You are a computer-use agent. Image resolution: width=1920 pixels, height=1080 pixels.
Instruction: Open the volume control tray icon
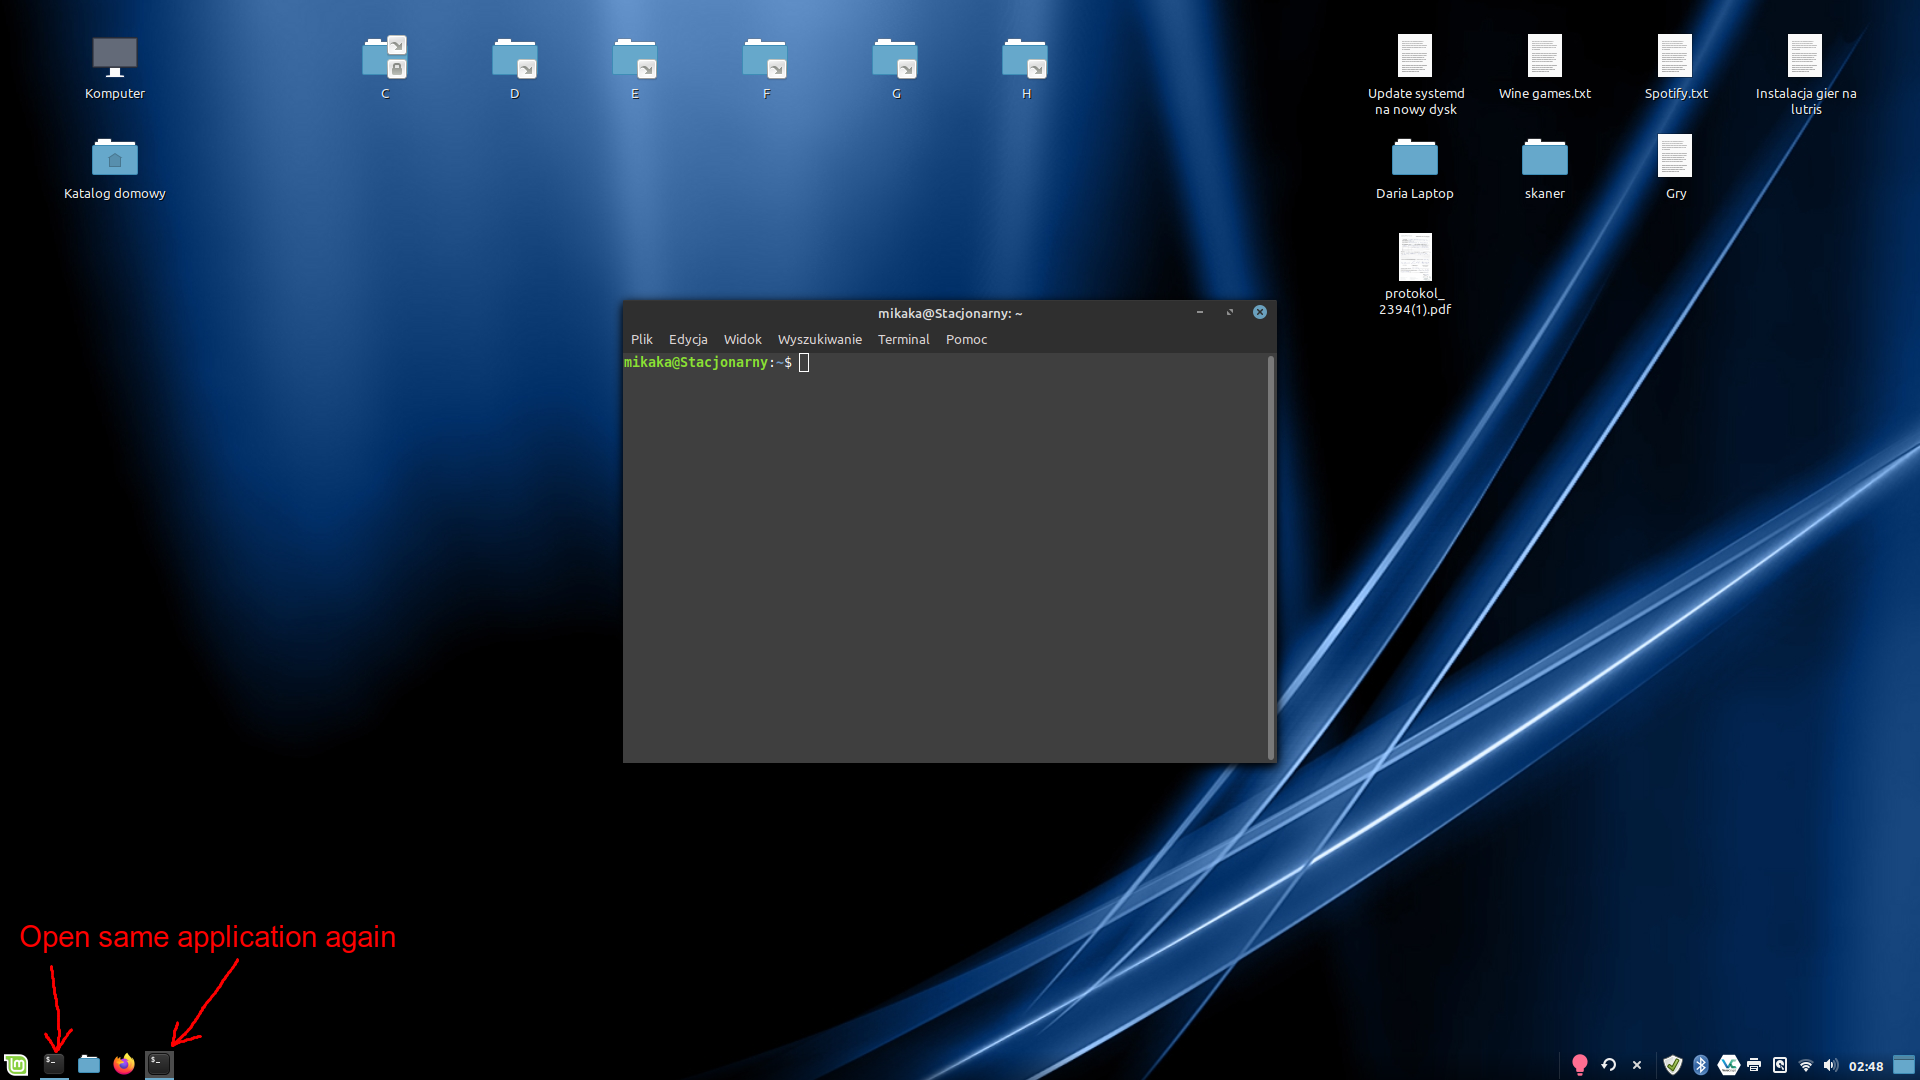point(1830,1064)
